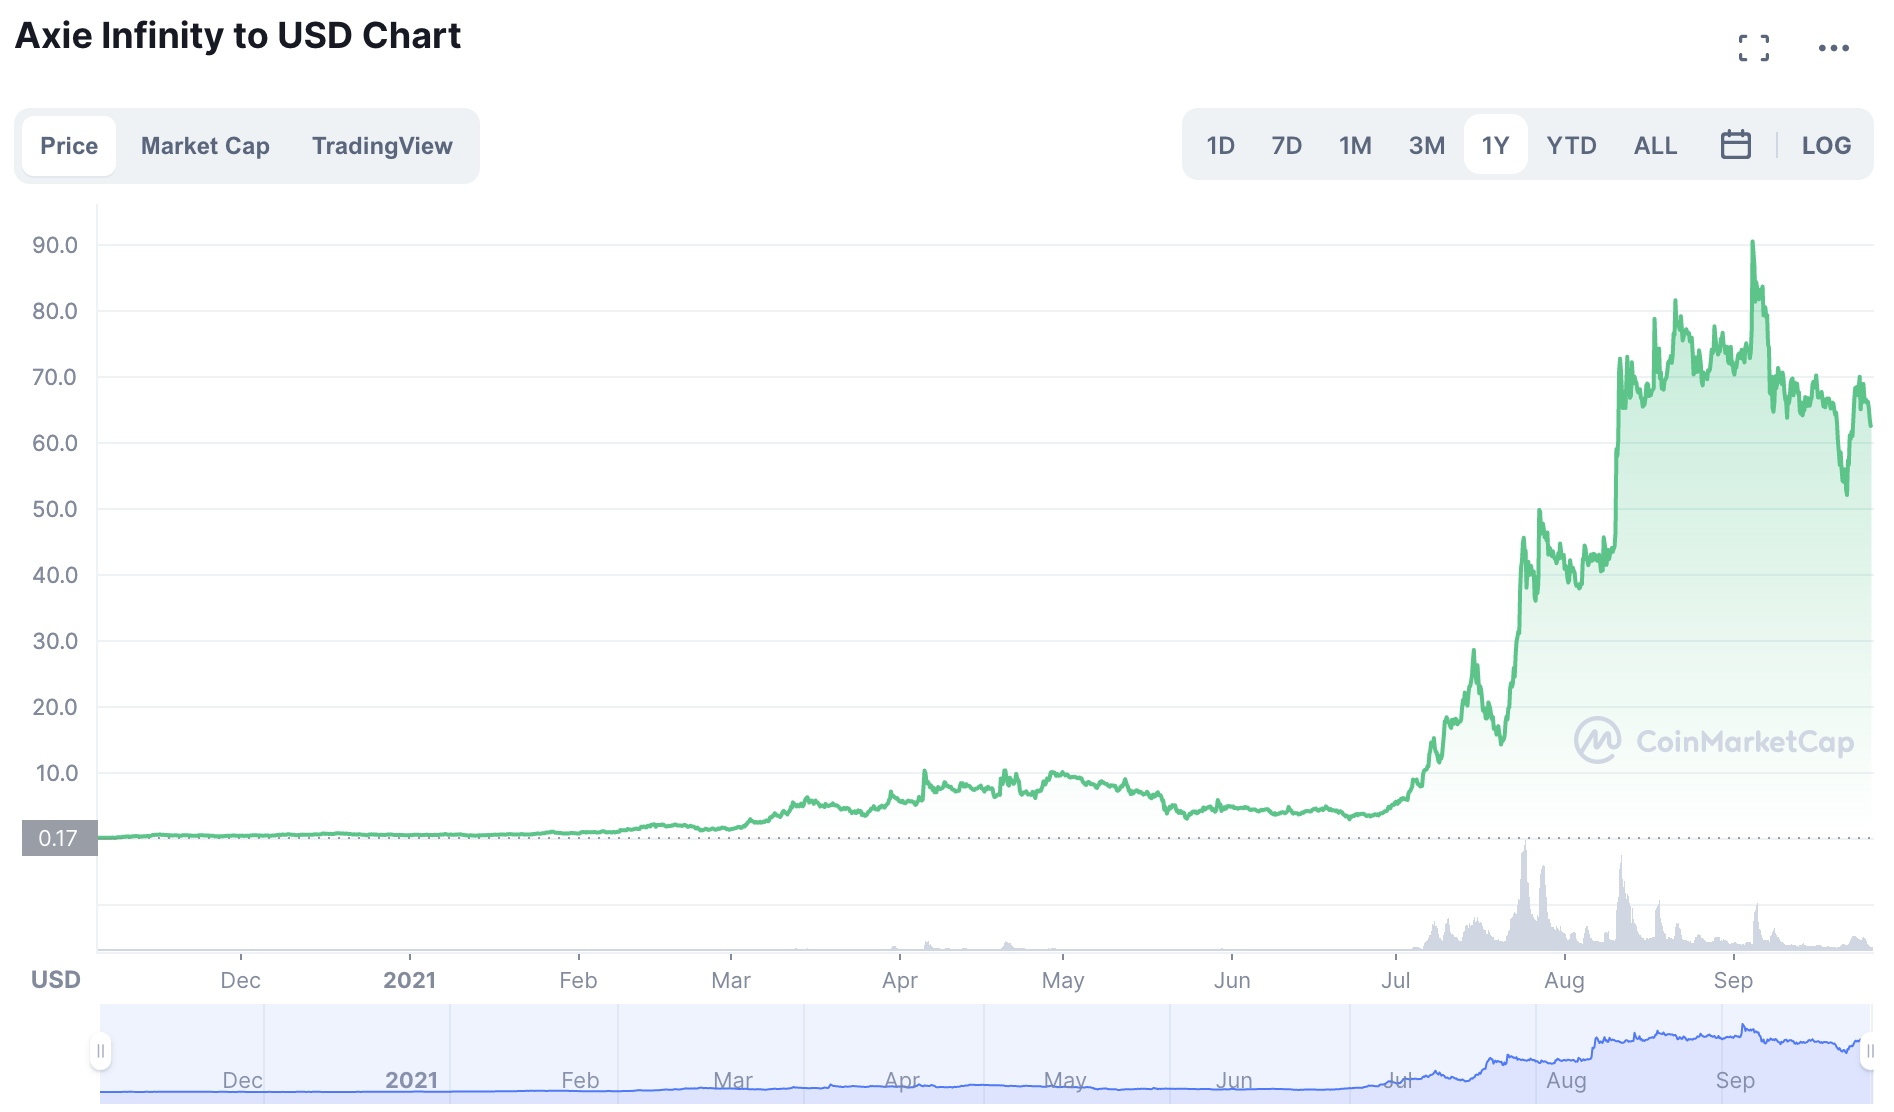Switch to 3M time range
This screenshot has height=1112, width=1894.
(x=1426, y=146)
